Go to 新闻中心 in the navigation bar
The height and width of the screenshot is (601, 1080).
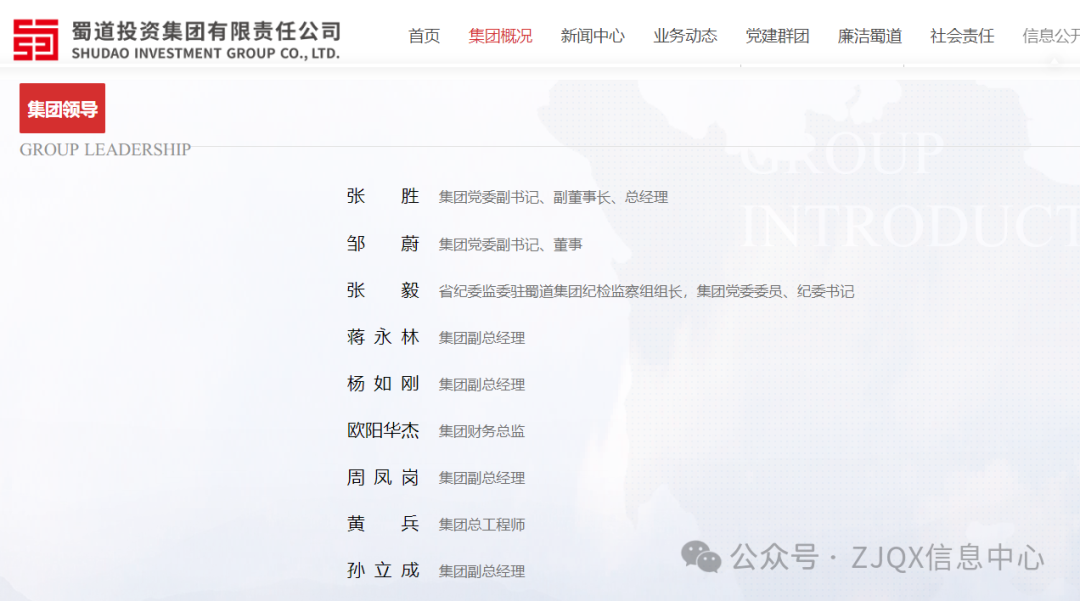(x=592, y=36)
